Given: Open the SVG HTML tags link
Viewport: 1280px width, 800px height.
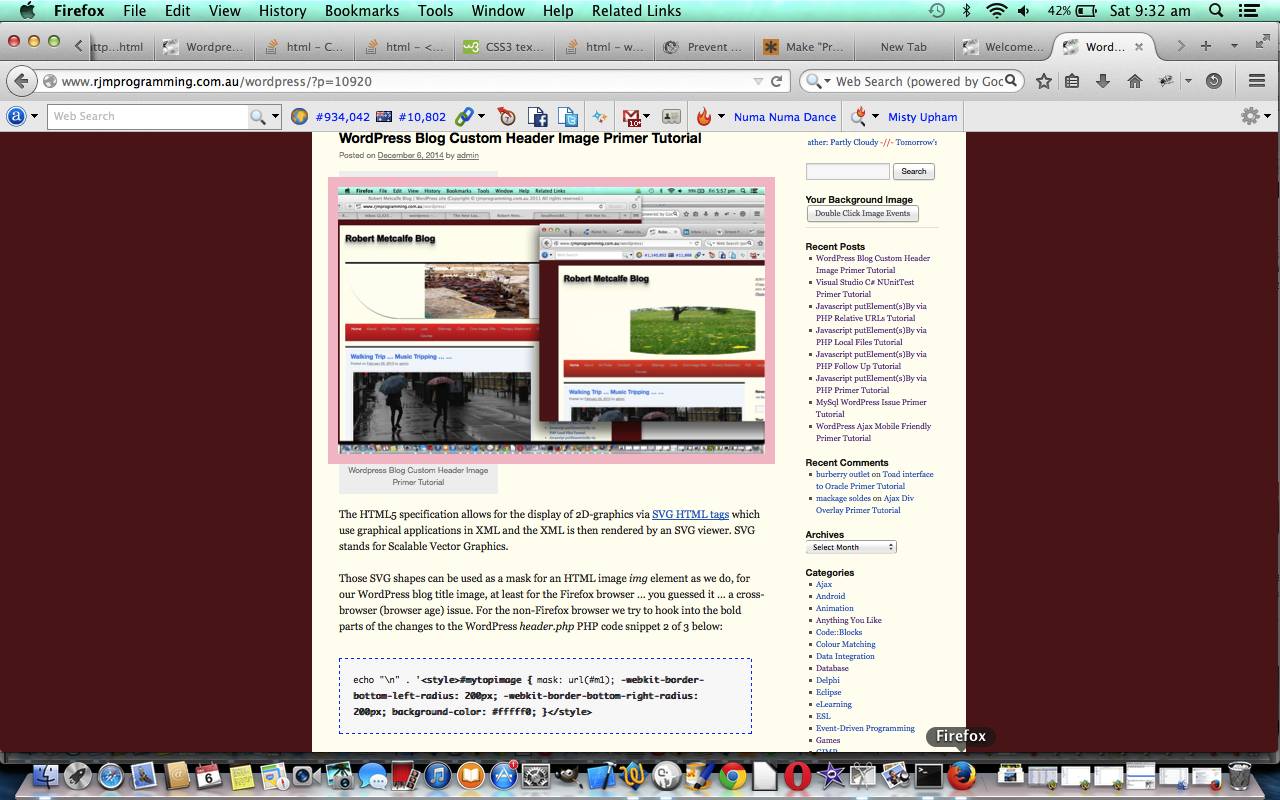Looking at the screenshot, I should (690, 514).
